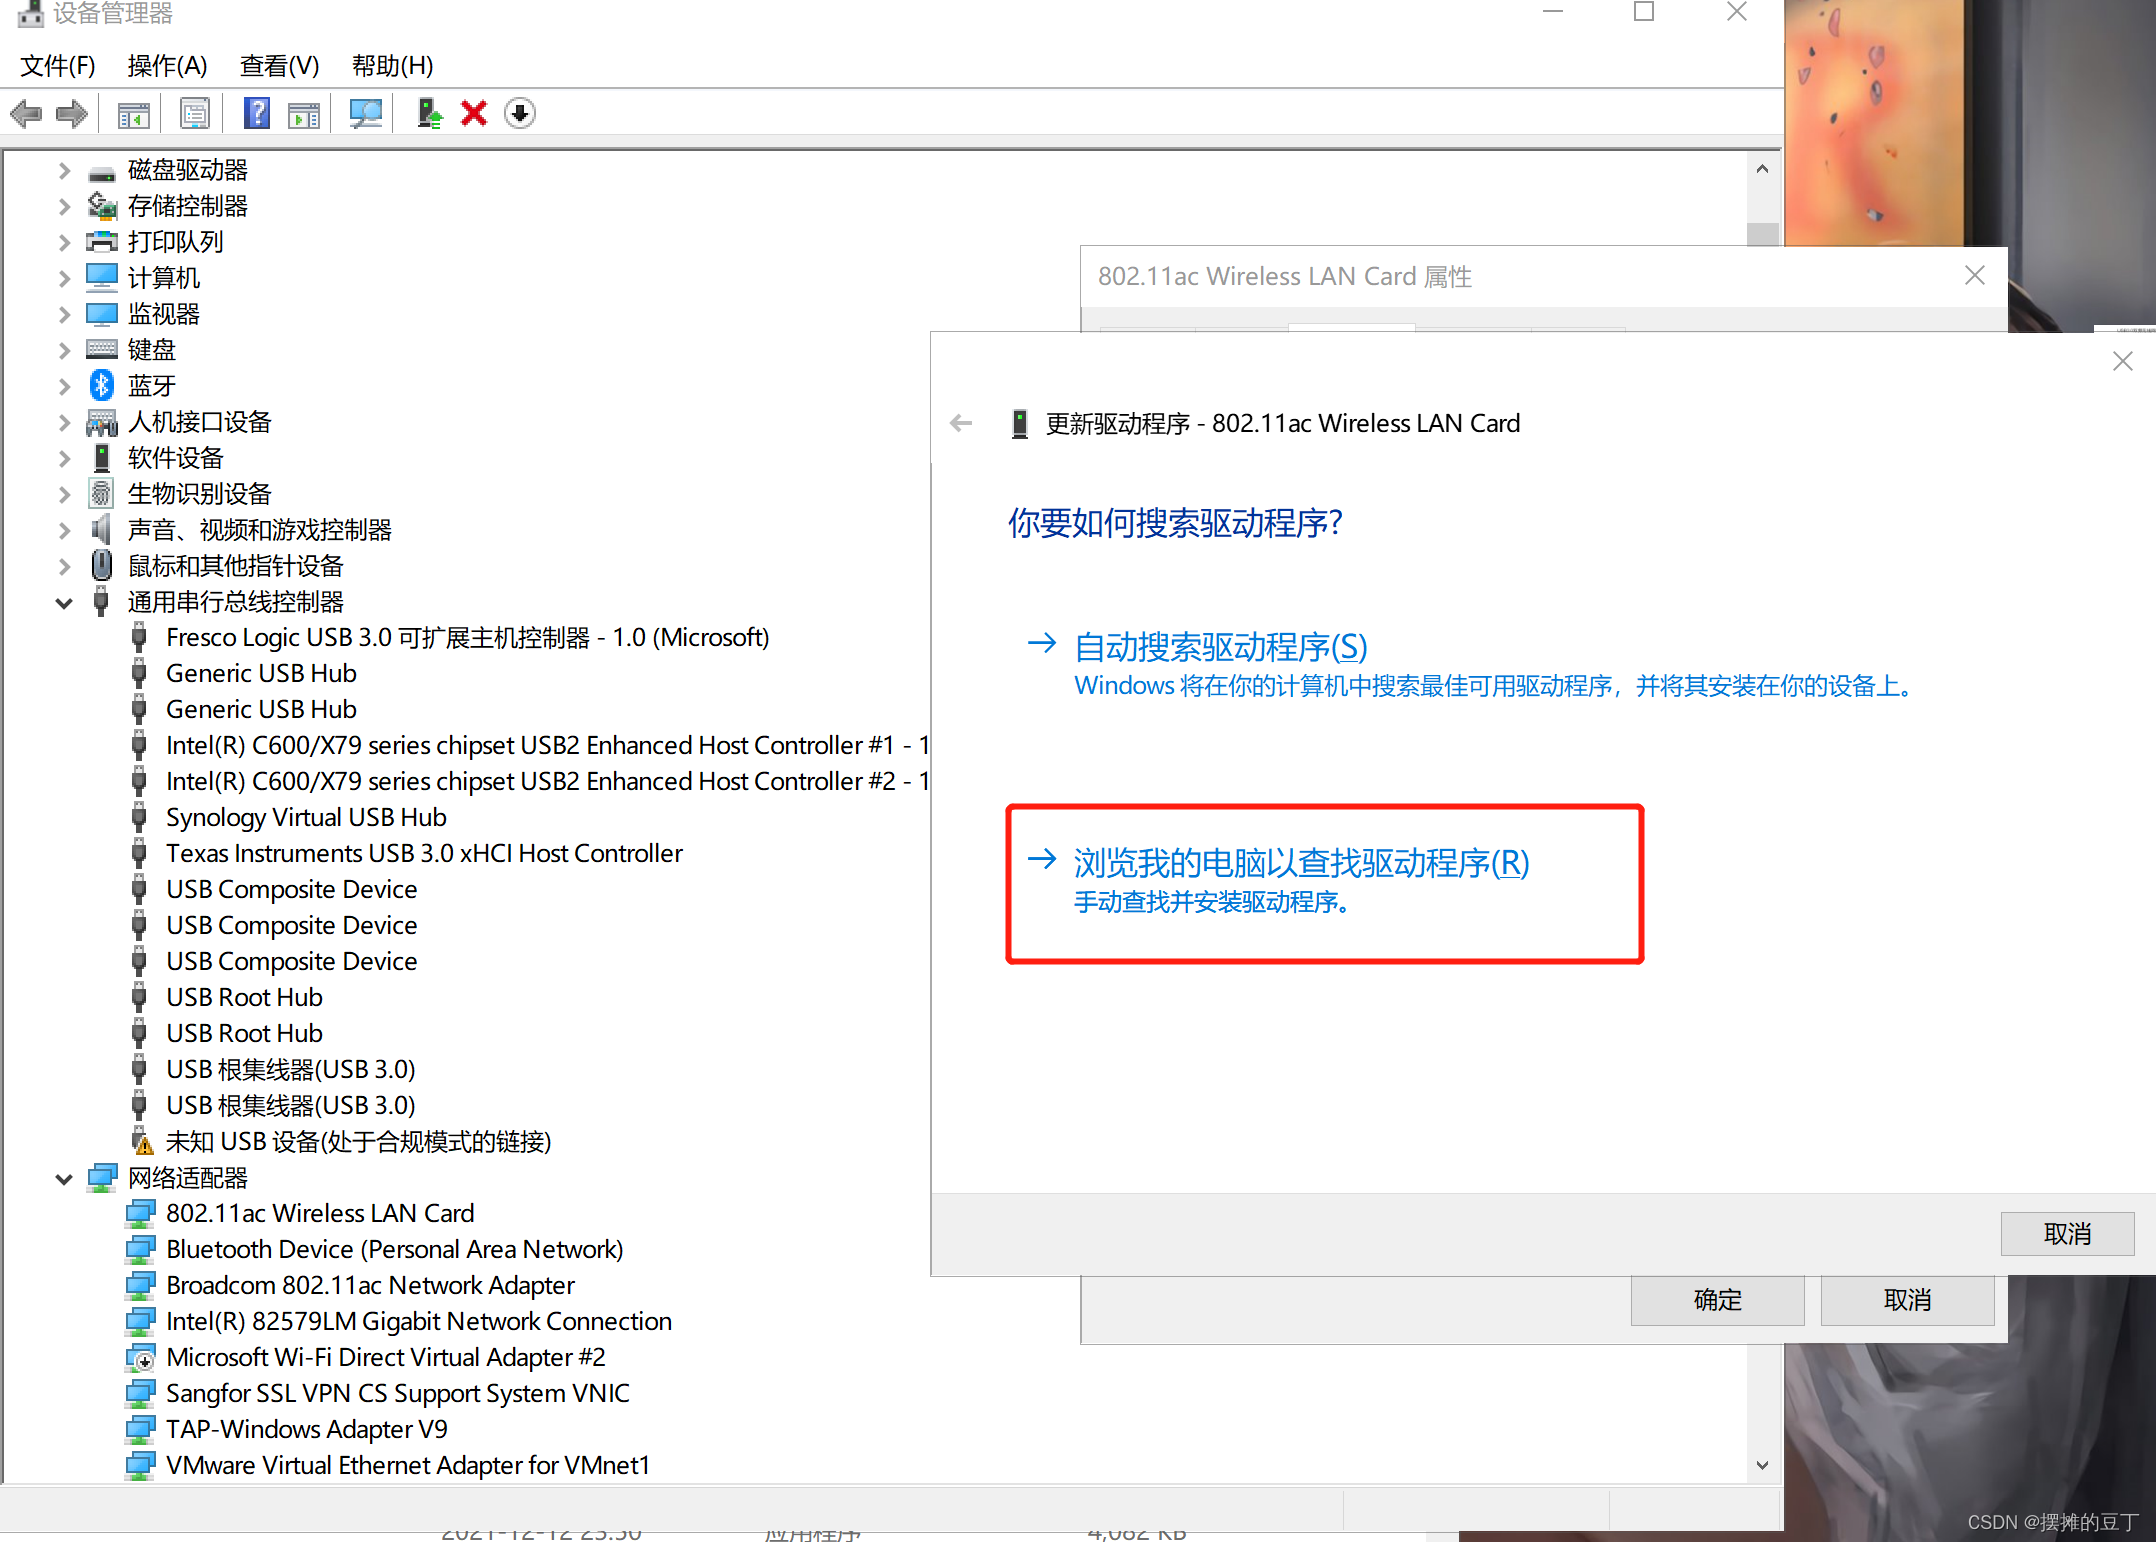Open the 操作(A) menu
The width and height of the screenshot is (2156, 1542).
click(167, 66)
